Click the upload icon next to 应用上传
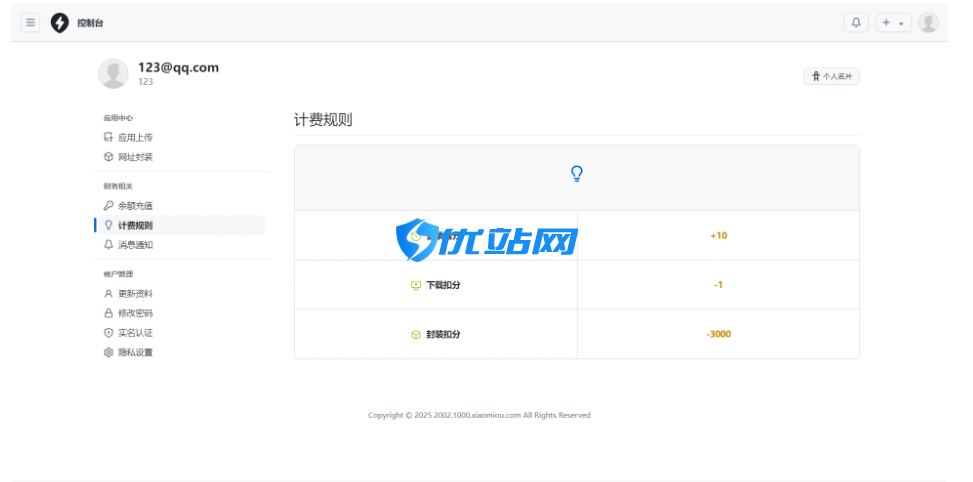This screenshot has width=973, height=482. pyautogui.click(x=108, y=137)
